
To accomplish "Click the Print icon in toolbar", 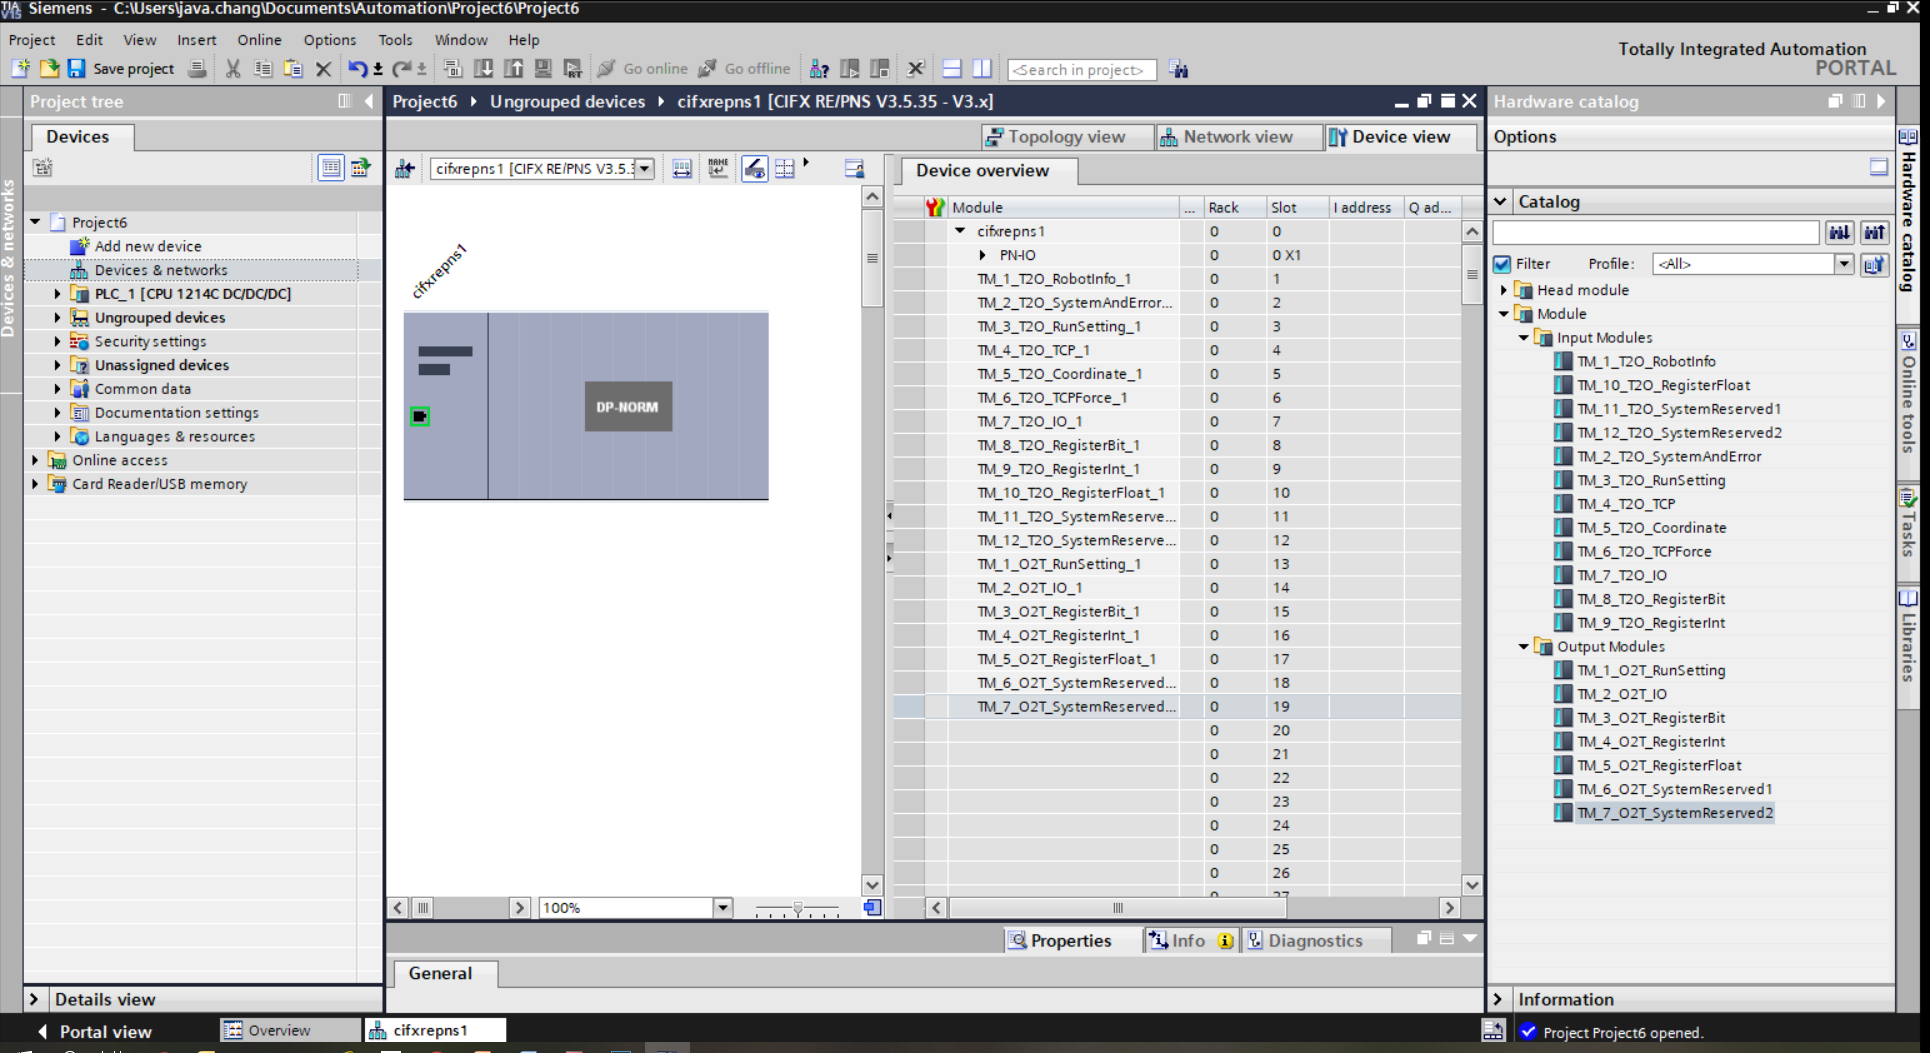I will [198, 69].
